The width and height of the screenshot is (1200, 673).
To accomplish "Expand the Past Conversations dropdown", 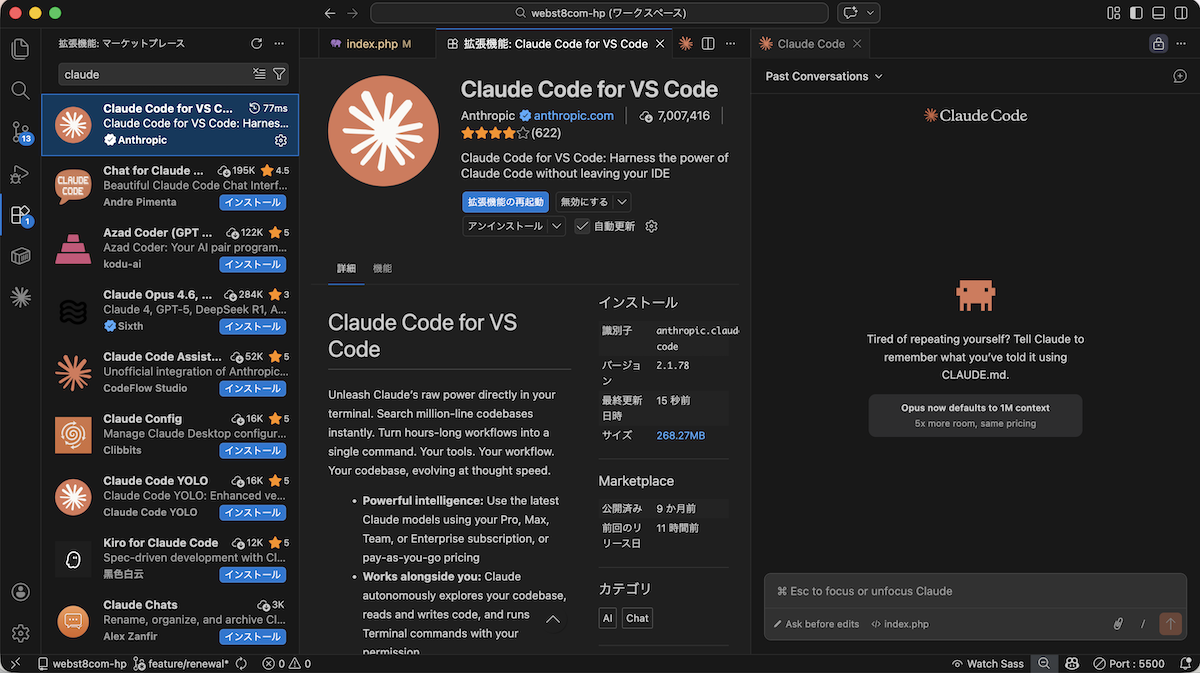I will (824, 76).
